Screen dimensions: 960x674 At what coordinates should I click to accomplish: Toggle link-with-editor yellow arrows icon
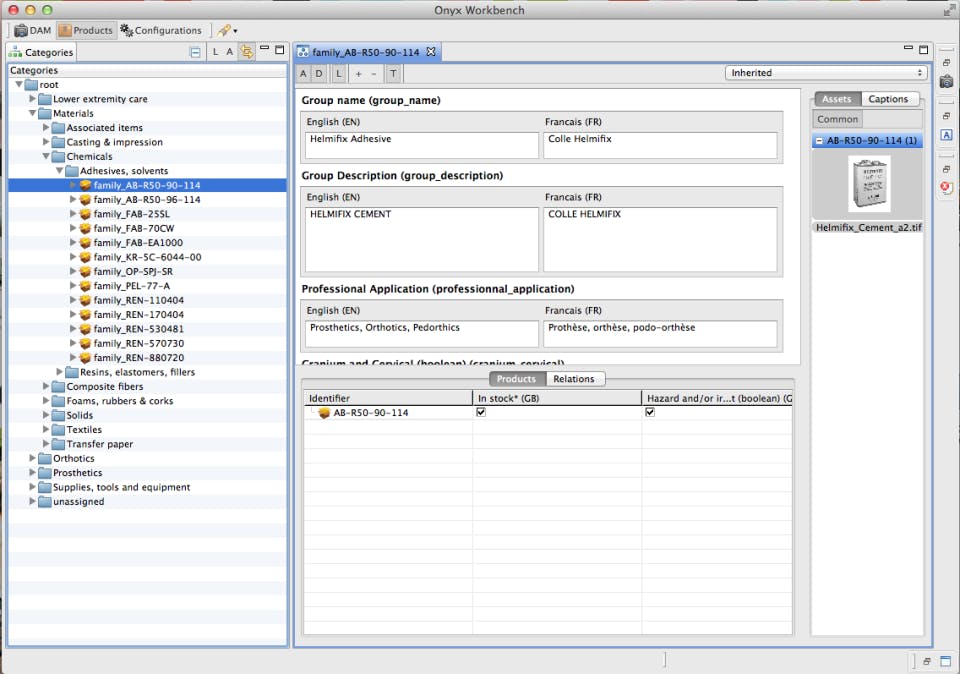pyautogui.click(x=247, y=52)
